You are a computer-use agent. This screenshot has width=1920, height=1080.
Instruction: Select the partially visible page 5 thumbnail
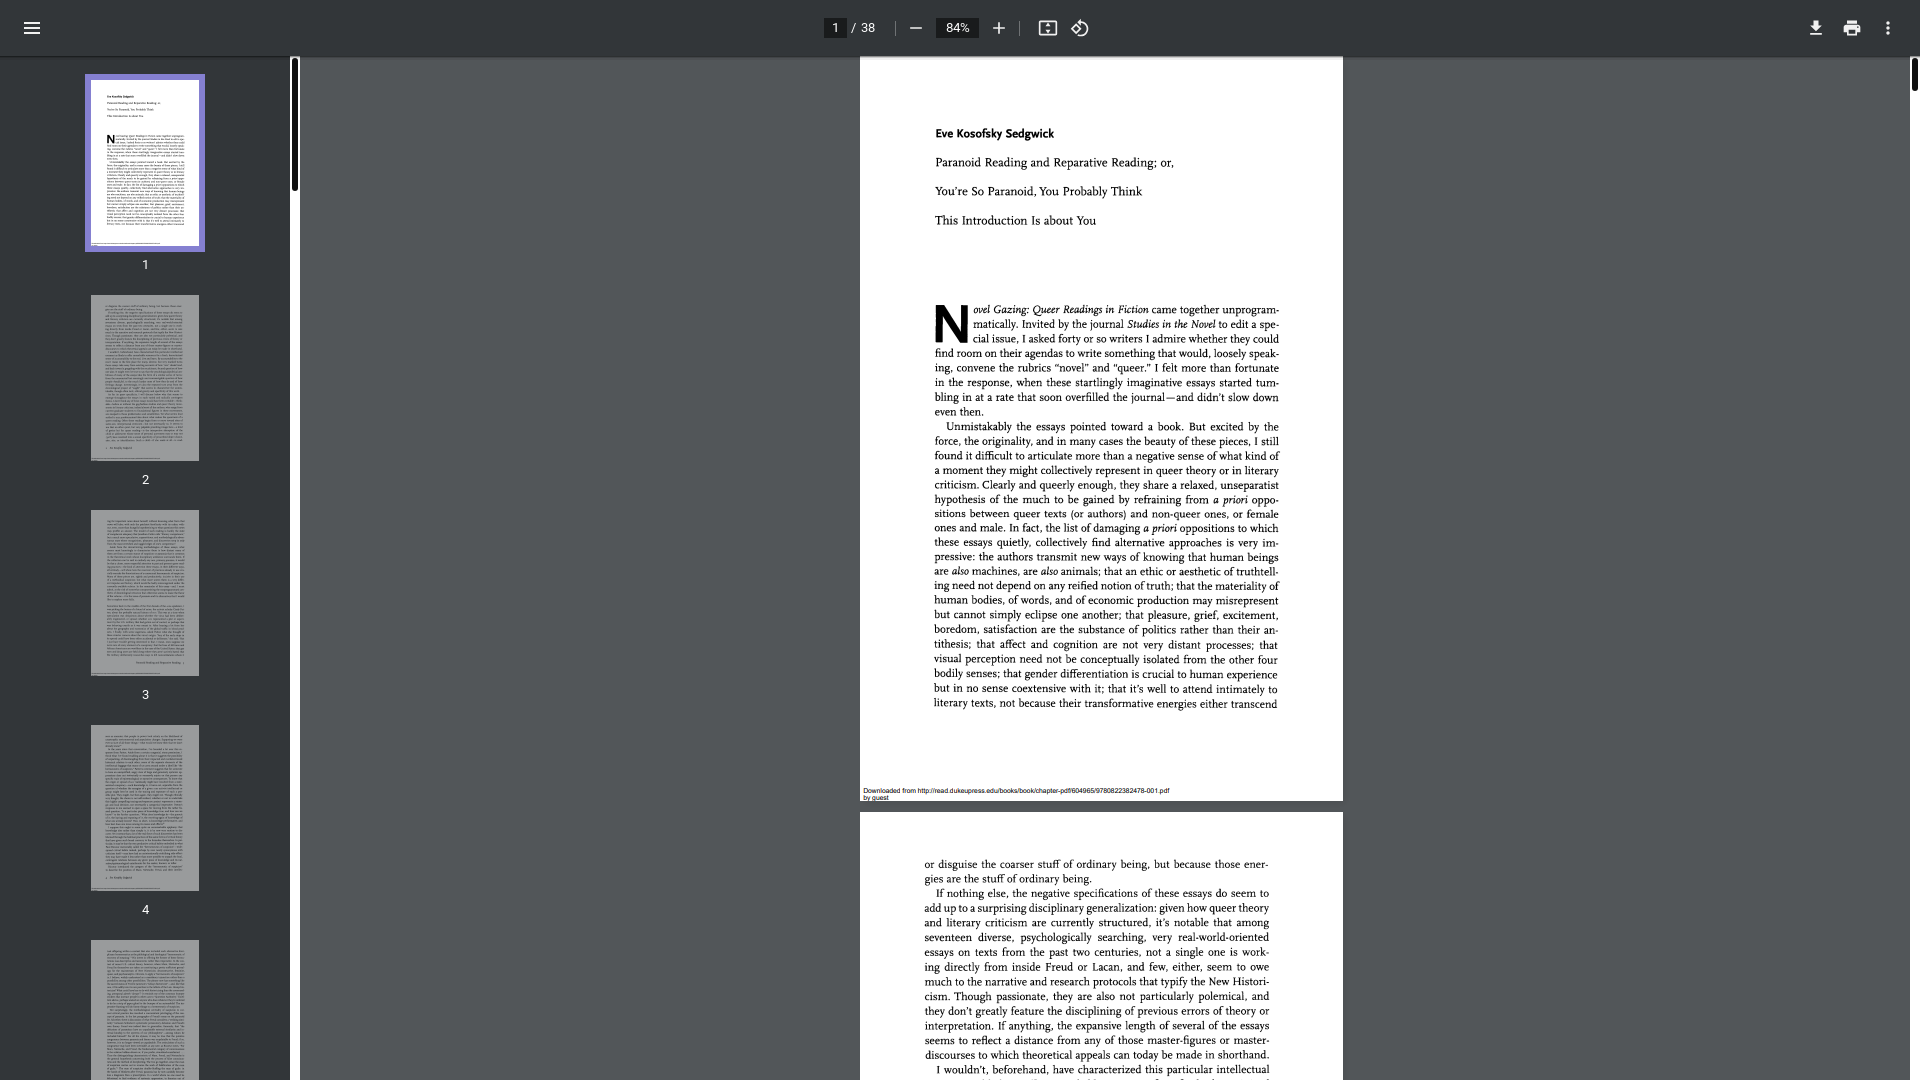(145, 1010)
